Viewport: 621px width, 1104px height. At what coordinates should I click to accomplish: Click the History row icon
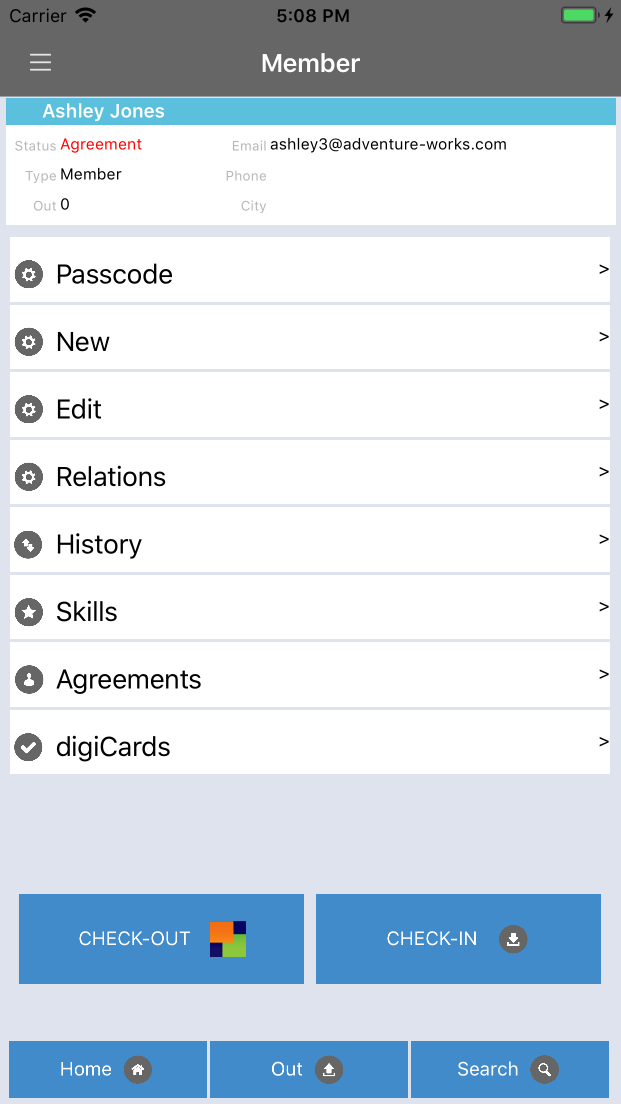tap(29, 545)
